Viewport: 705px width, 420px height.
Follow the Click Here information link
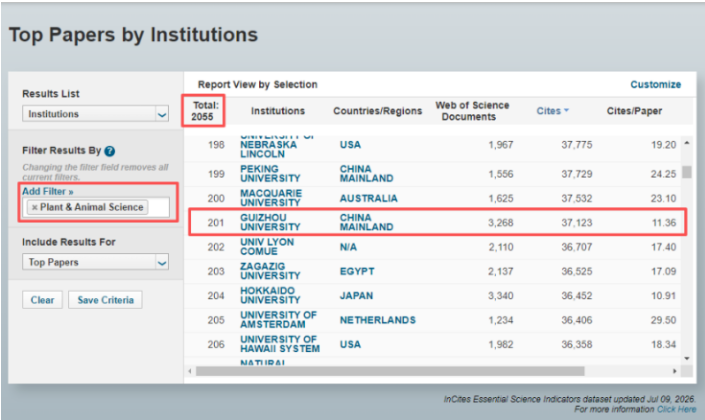[x=676, y=409]
